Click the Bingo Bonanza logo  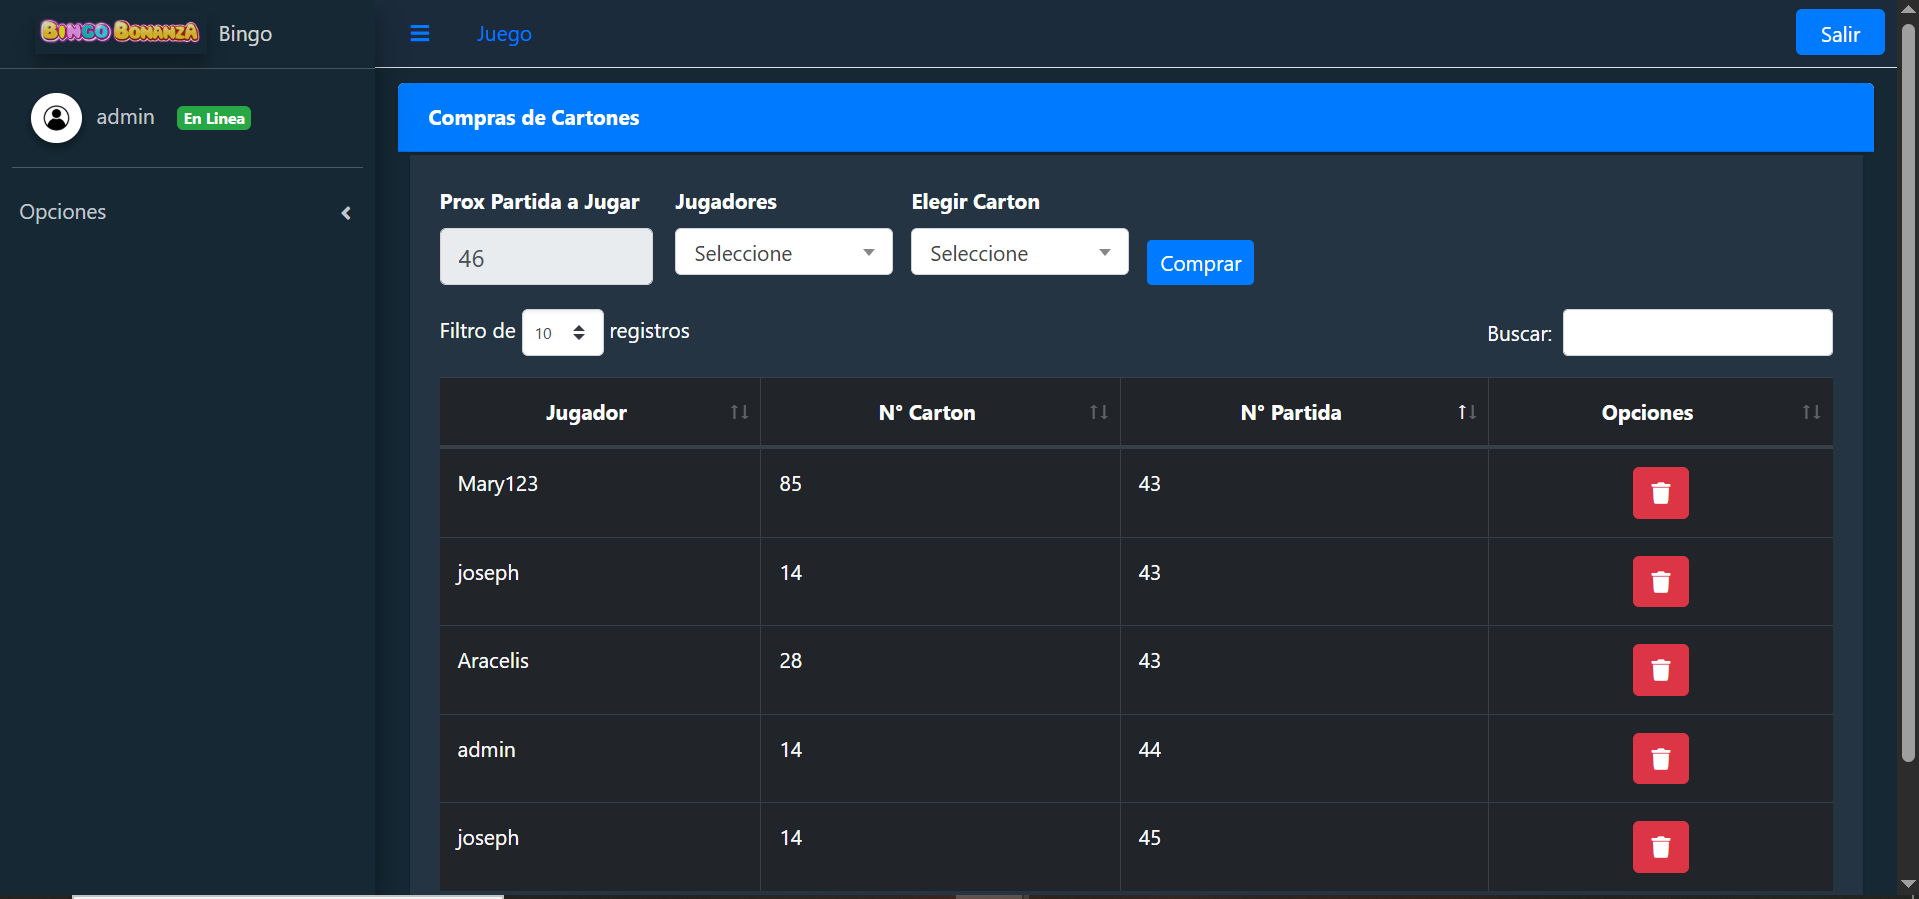tap(120, 32)
